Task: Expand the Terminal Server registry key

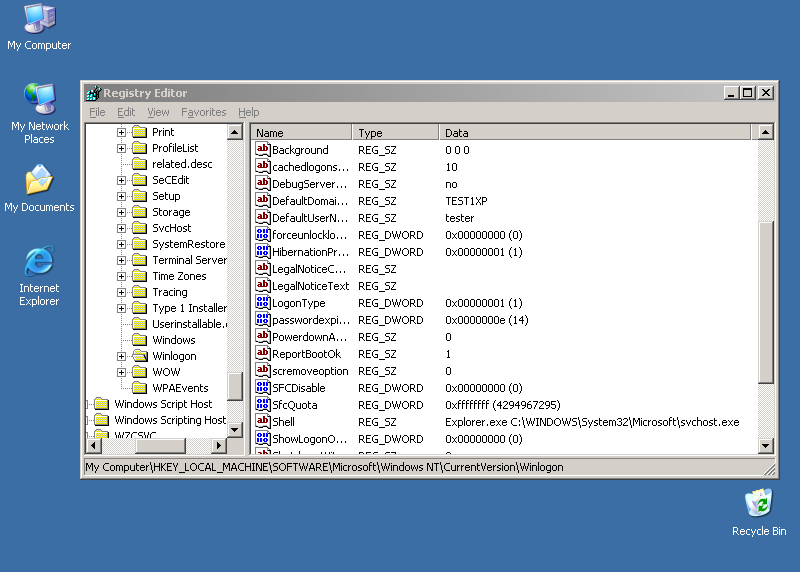Action: [121, 260]
